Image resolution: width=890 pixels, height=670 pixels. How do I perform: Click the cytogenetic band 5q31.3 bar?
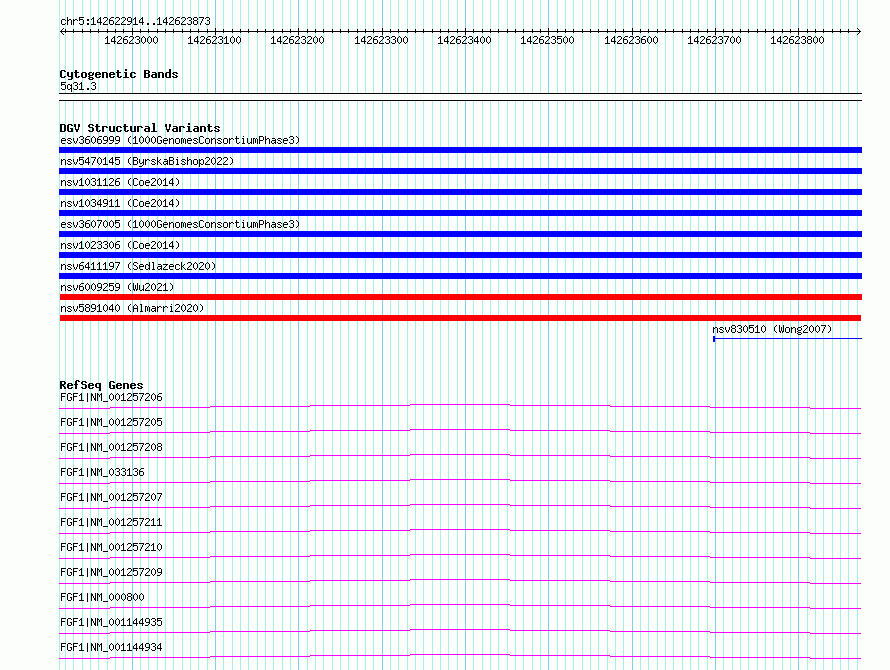pyautogui.click(x=460, y=97)
